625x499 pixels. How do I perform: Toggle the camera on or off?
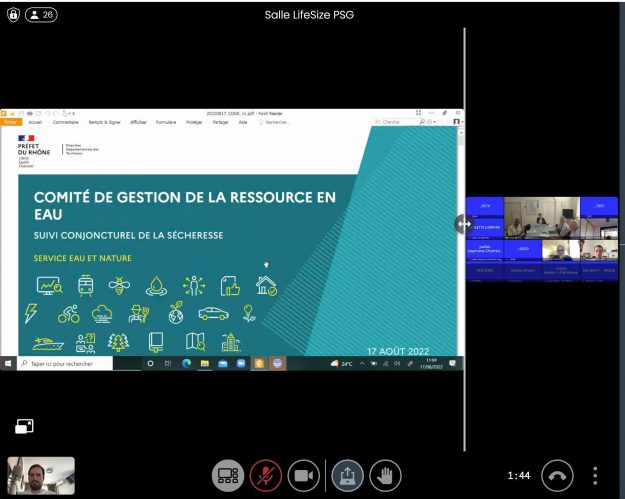303,475
